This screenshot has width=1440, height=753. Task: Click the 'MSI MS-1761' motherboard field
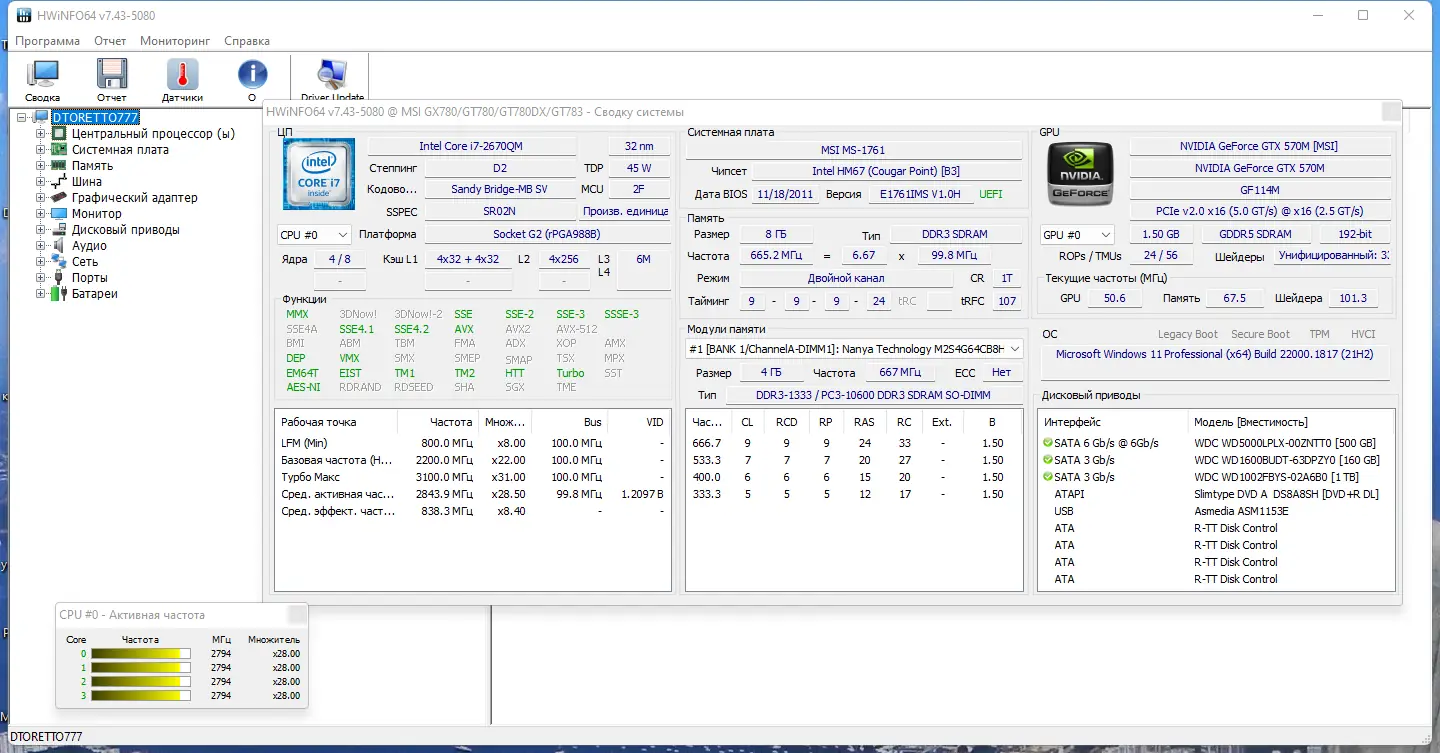pos(853,150)
